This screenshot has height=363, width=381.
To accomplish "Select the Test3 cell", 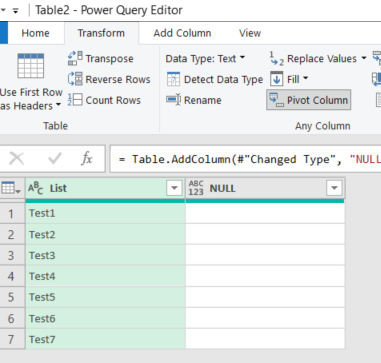I will 105,255.
